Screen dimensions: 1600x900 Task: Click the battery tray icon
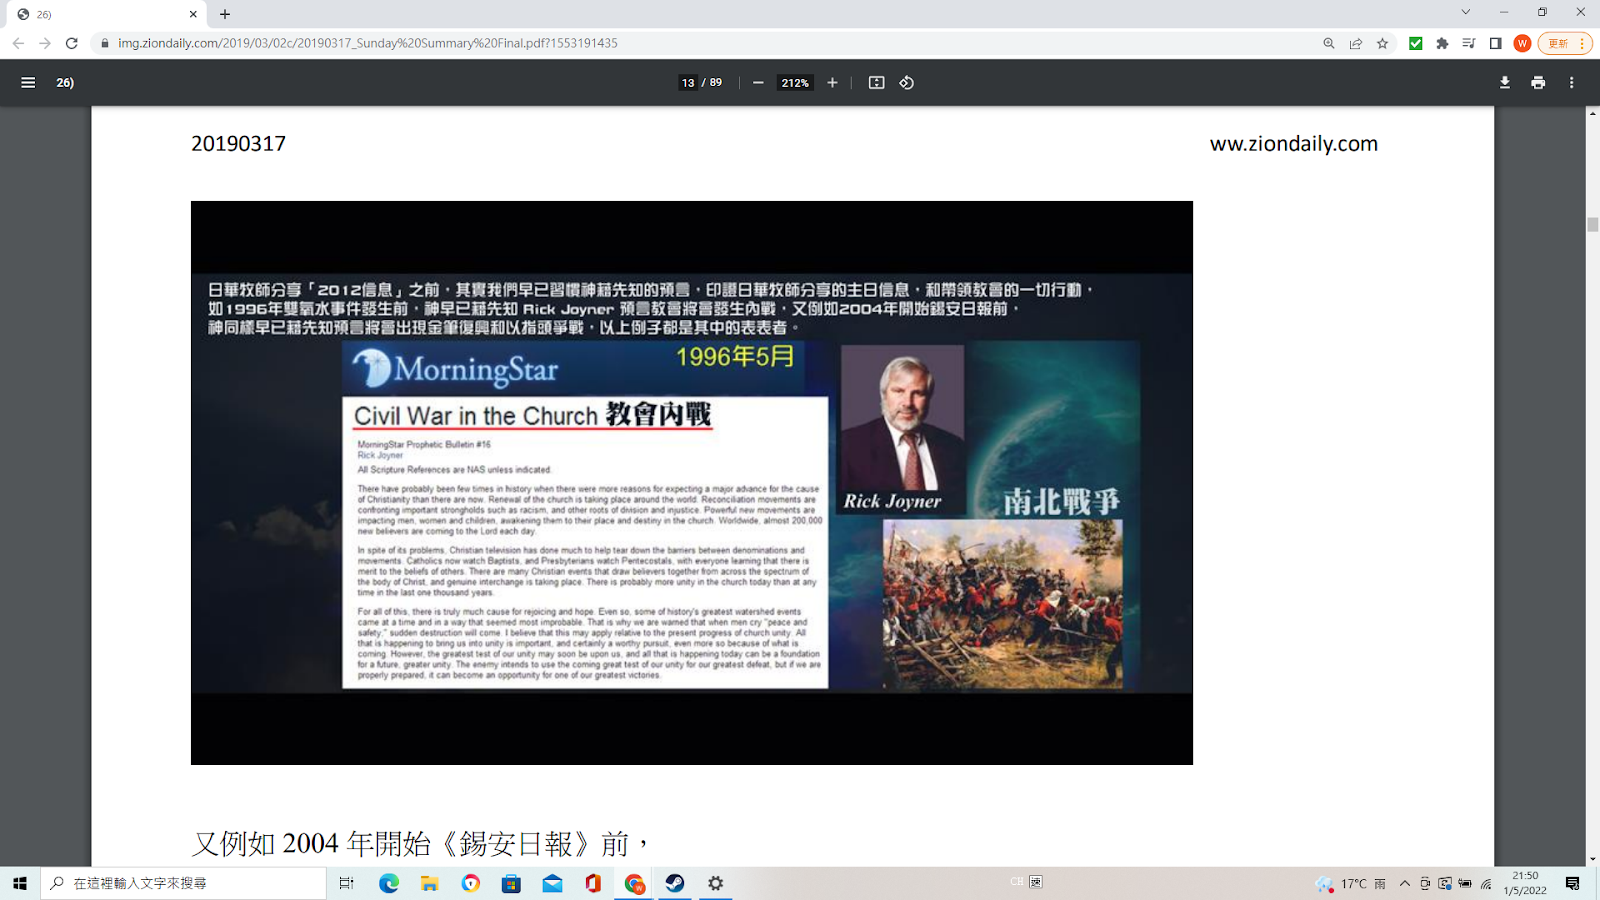(1465, 883)
